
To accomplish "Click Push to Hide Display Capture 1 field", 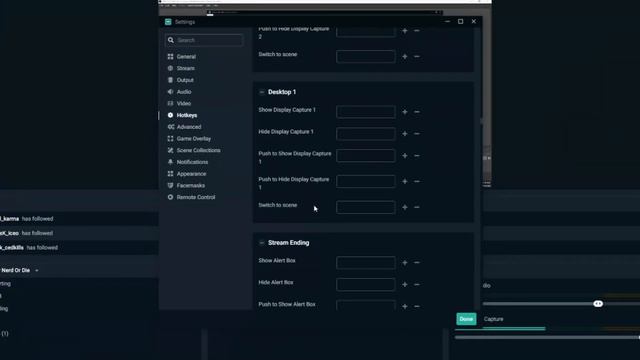I will (x=366, y=181).
